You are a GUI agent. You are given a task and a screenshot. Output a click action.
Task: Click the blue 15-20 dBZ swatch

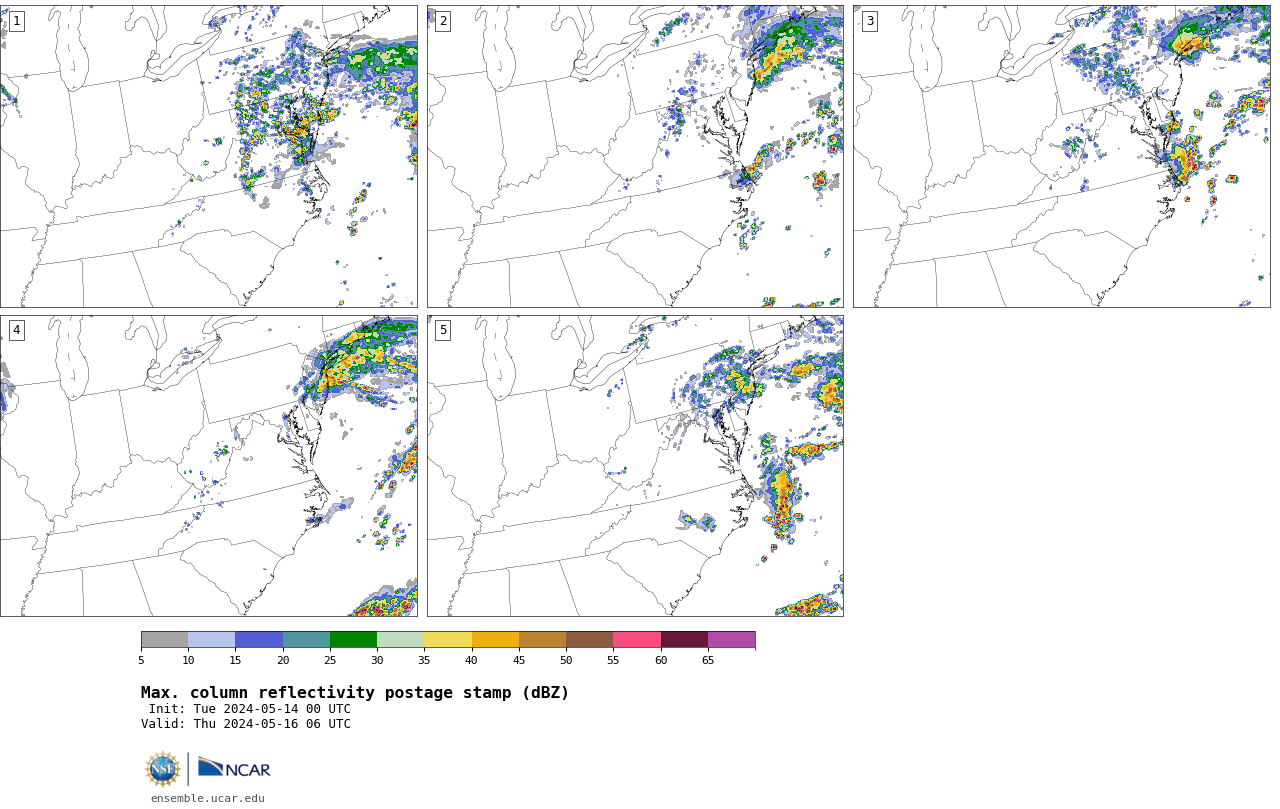[x=259, y=640]
